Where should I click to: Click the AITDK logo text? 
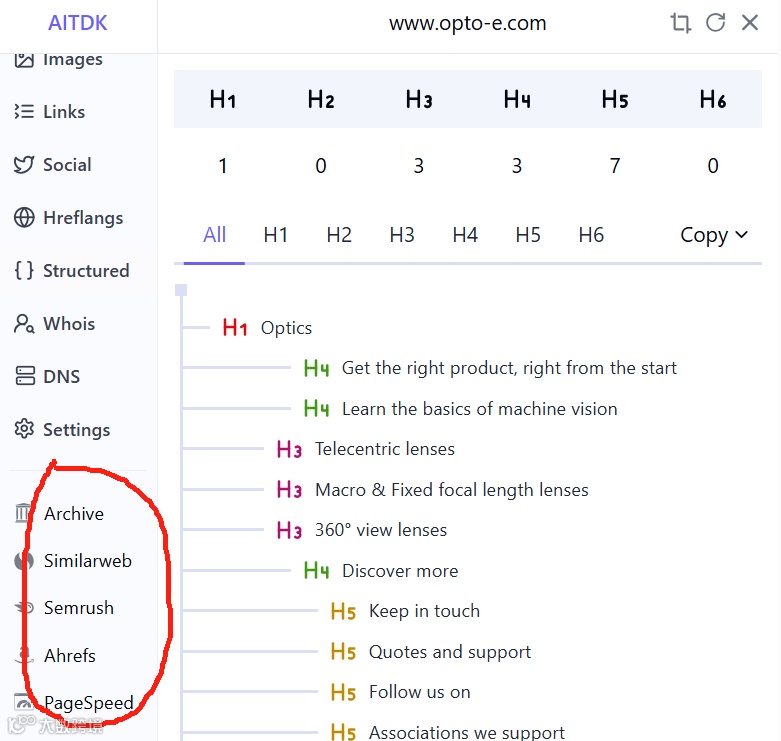[x=78, y=23]
